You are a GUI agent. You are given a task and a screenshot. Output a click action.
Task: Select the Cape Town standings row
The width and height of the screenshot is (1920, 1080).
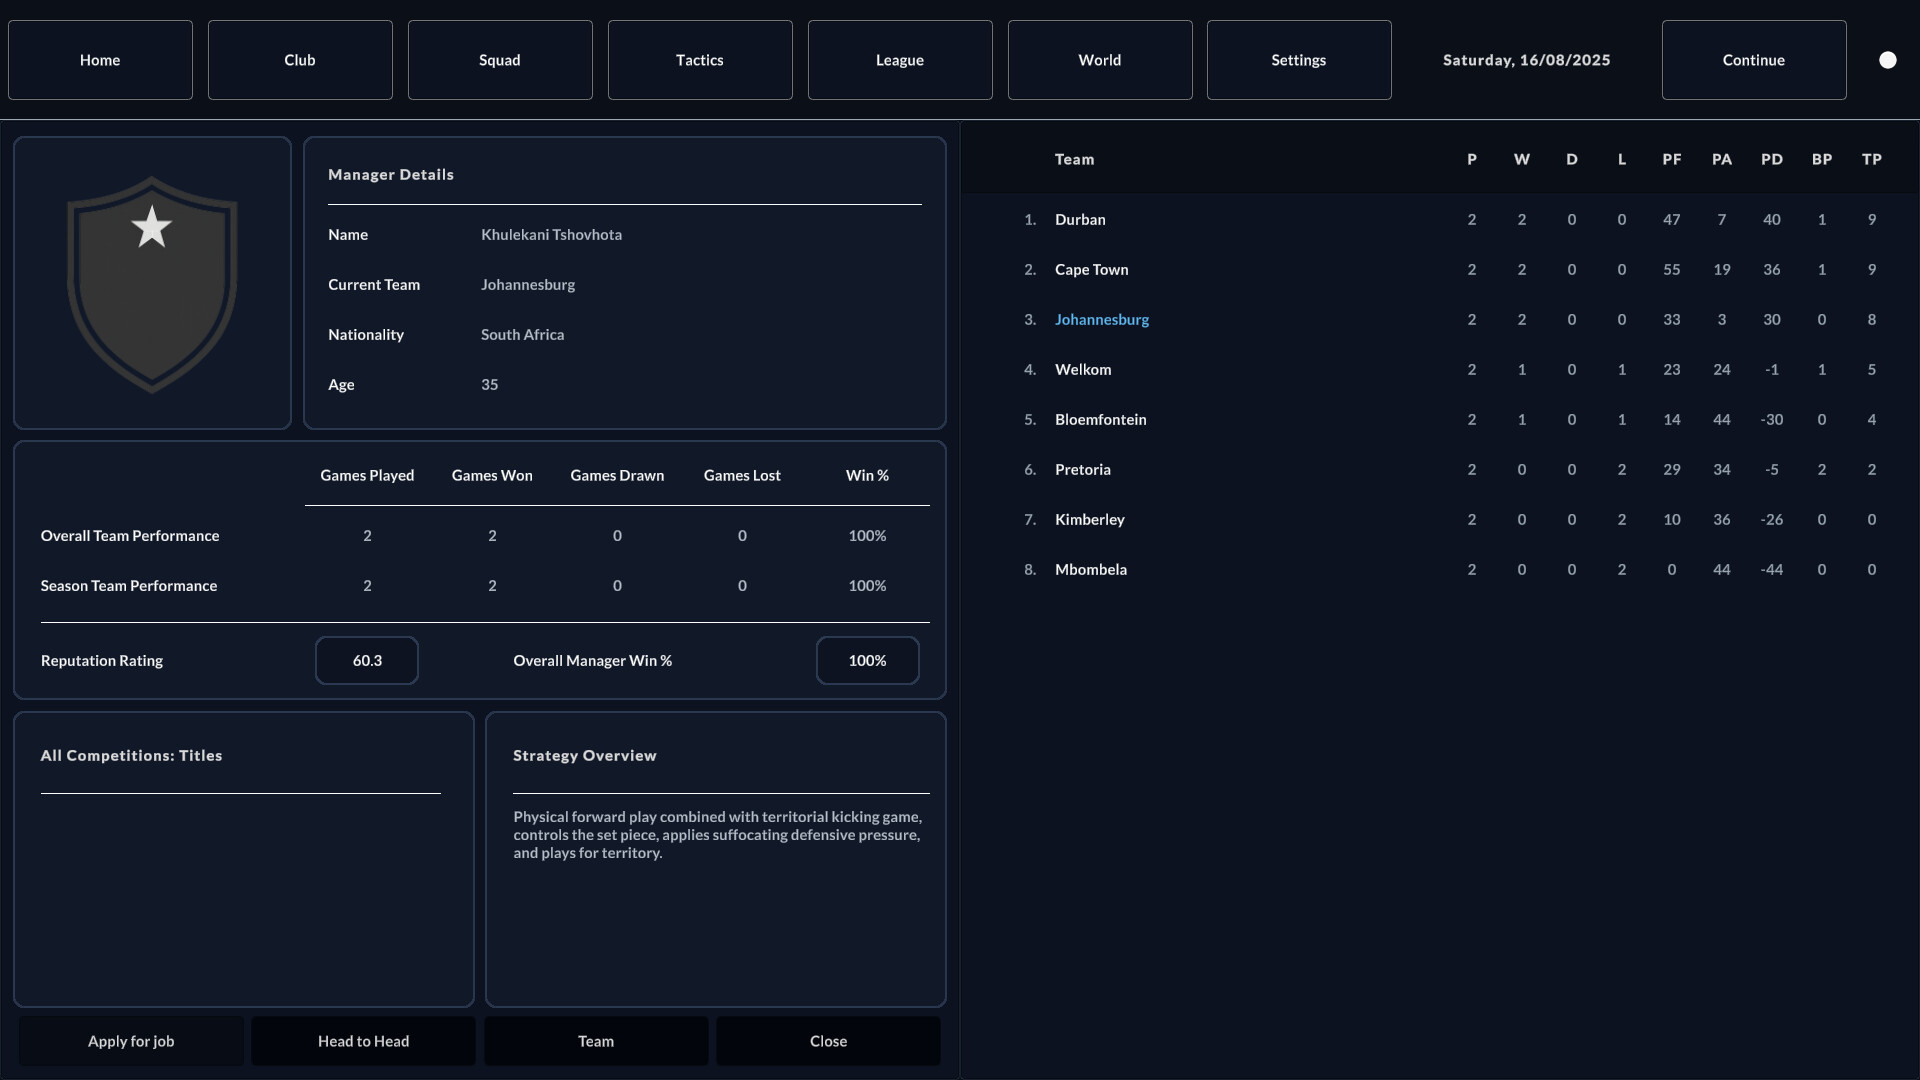coord(1090,269)
